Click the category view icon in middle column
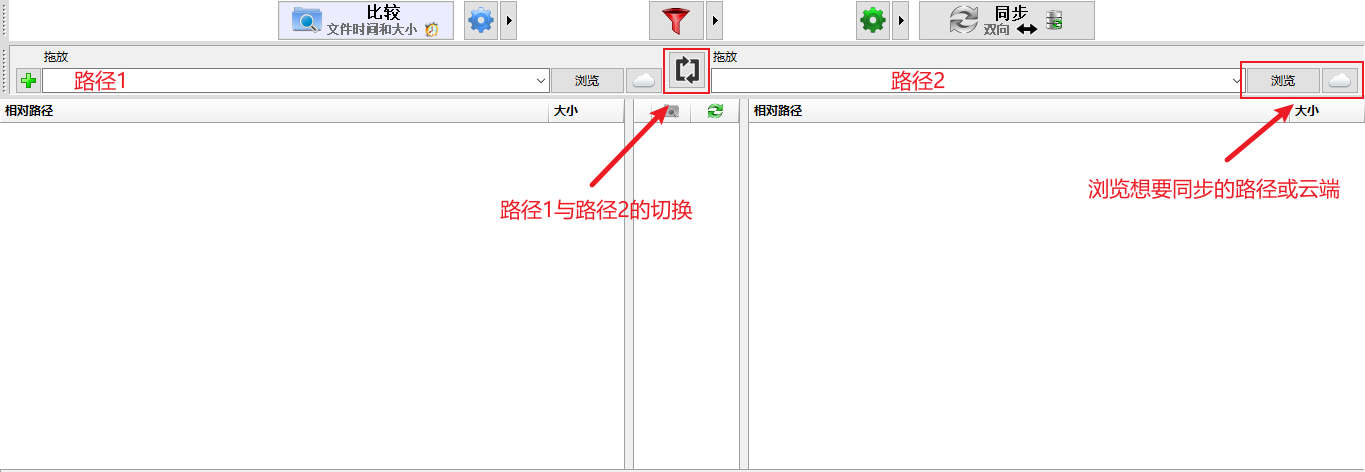The width and height of the screenshot is (1365, 472). click(672, 111)
